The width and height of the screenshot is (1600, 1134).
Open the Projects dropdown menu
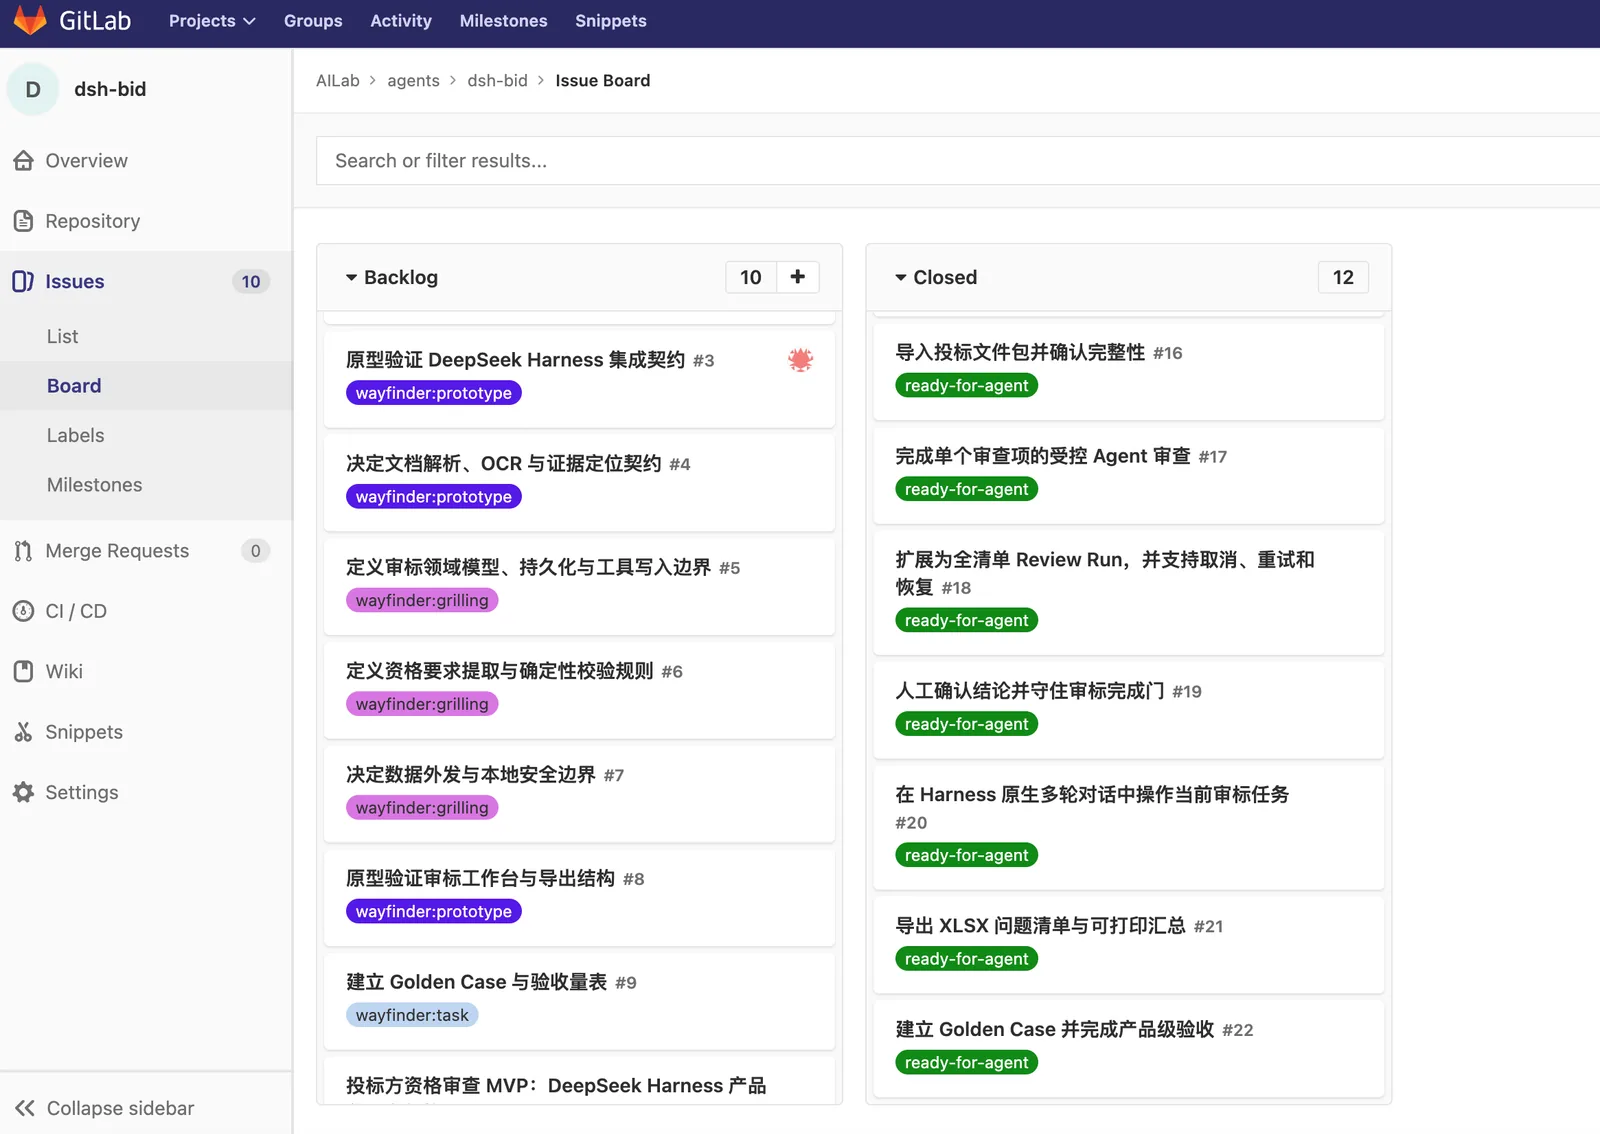tap(212, 21)
